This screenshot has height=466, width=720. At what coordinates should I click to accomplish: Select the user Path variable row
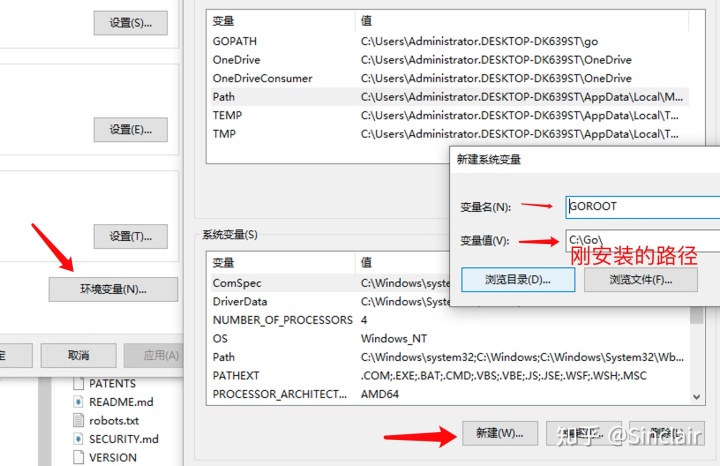point(450,97)
